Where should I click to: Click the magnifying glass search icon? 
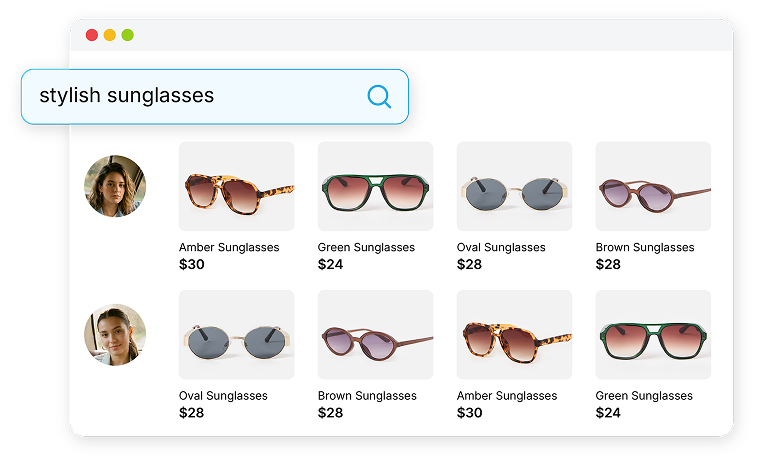tap(379, 97)
